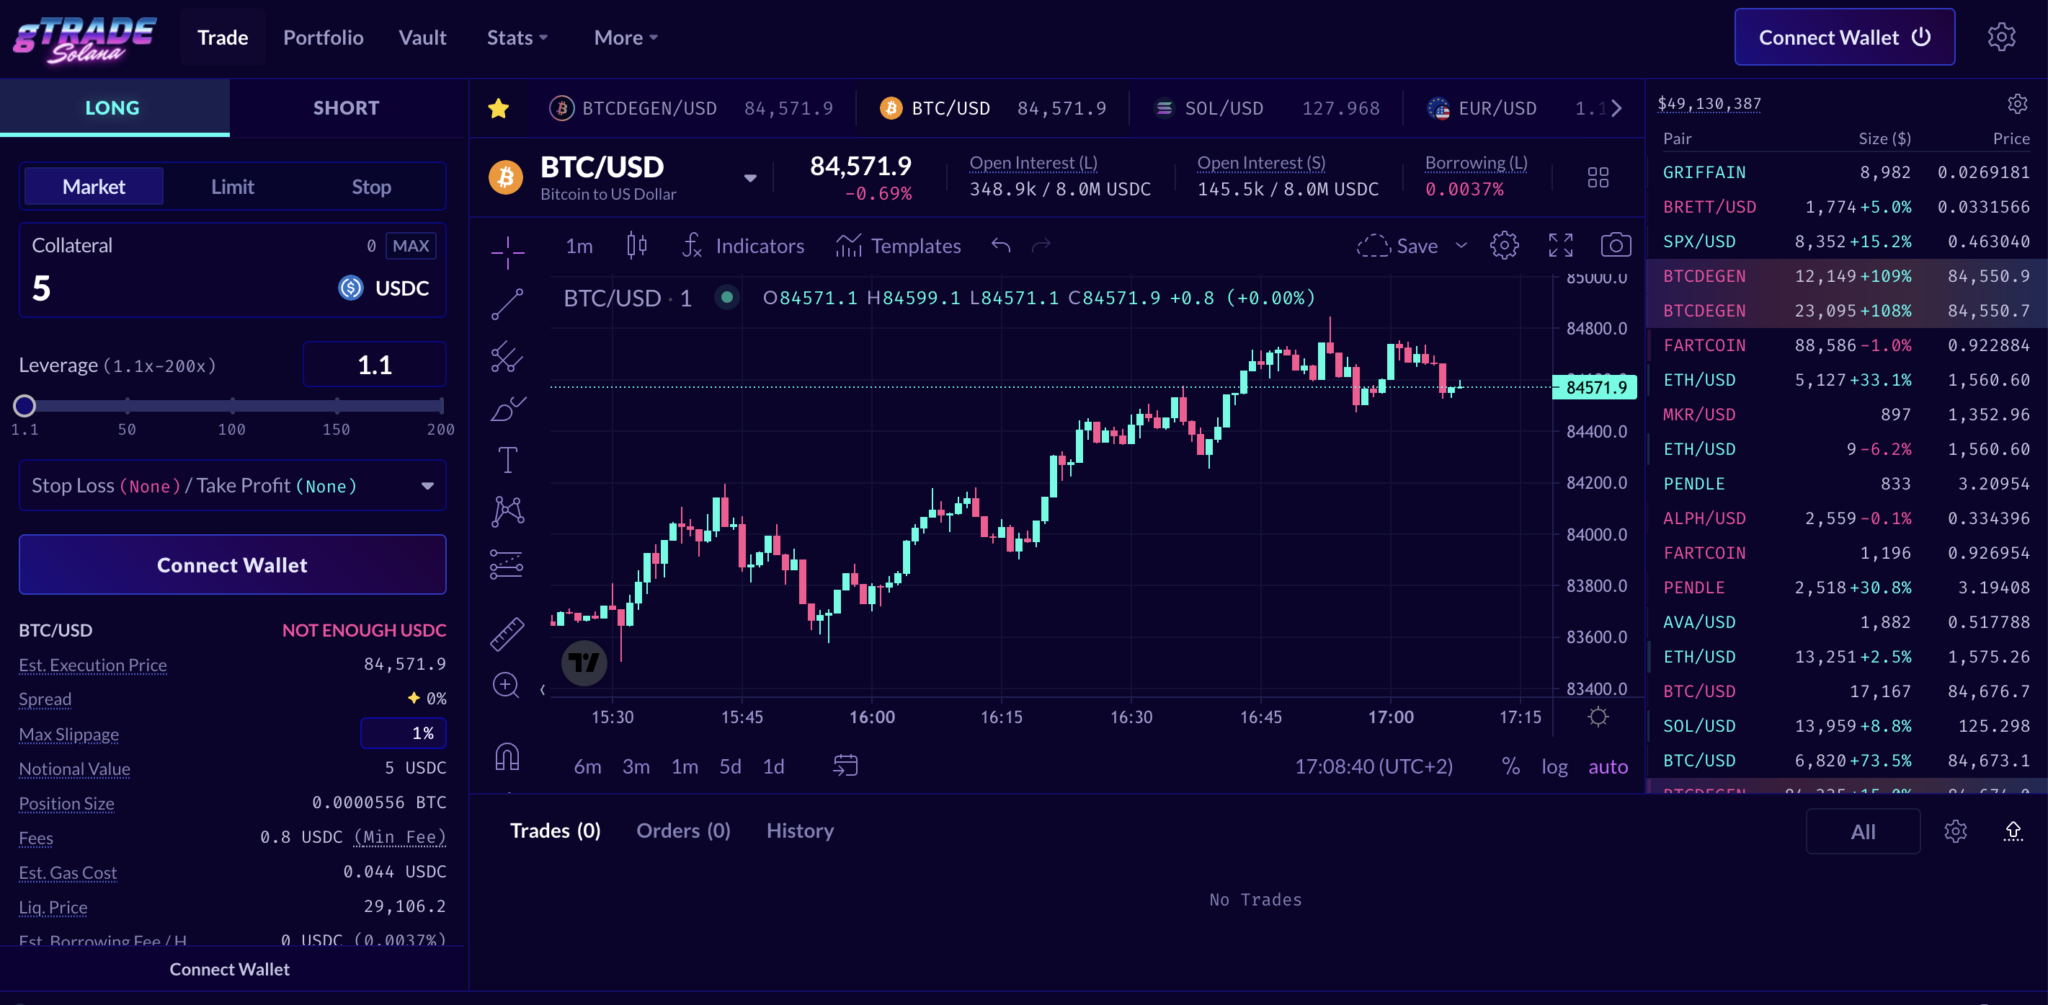2048x1005 pixels.
Task: Set chart range to 6m
Action: click(x=587, y=767)
